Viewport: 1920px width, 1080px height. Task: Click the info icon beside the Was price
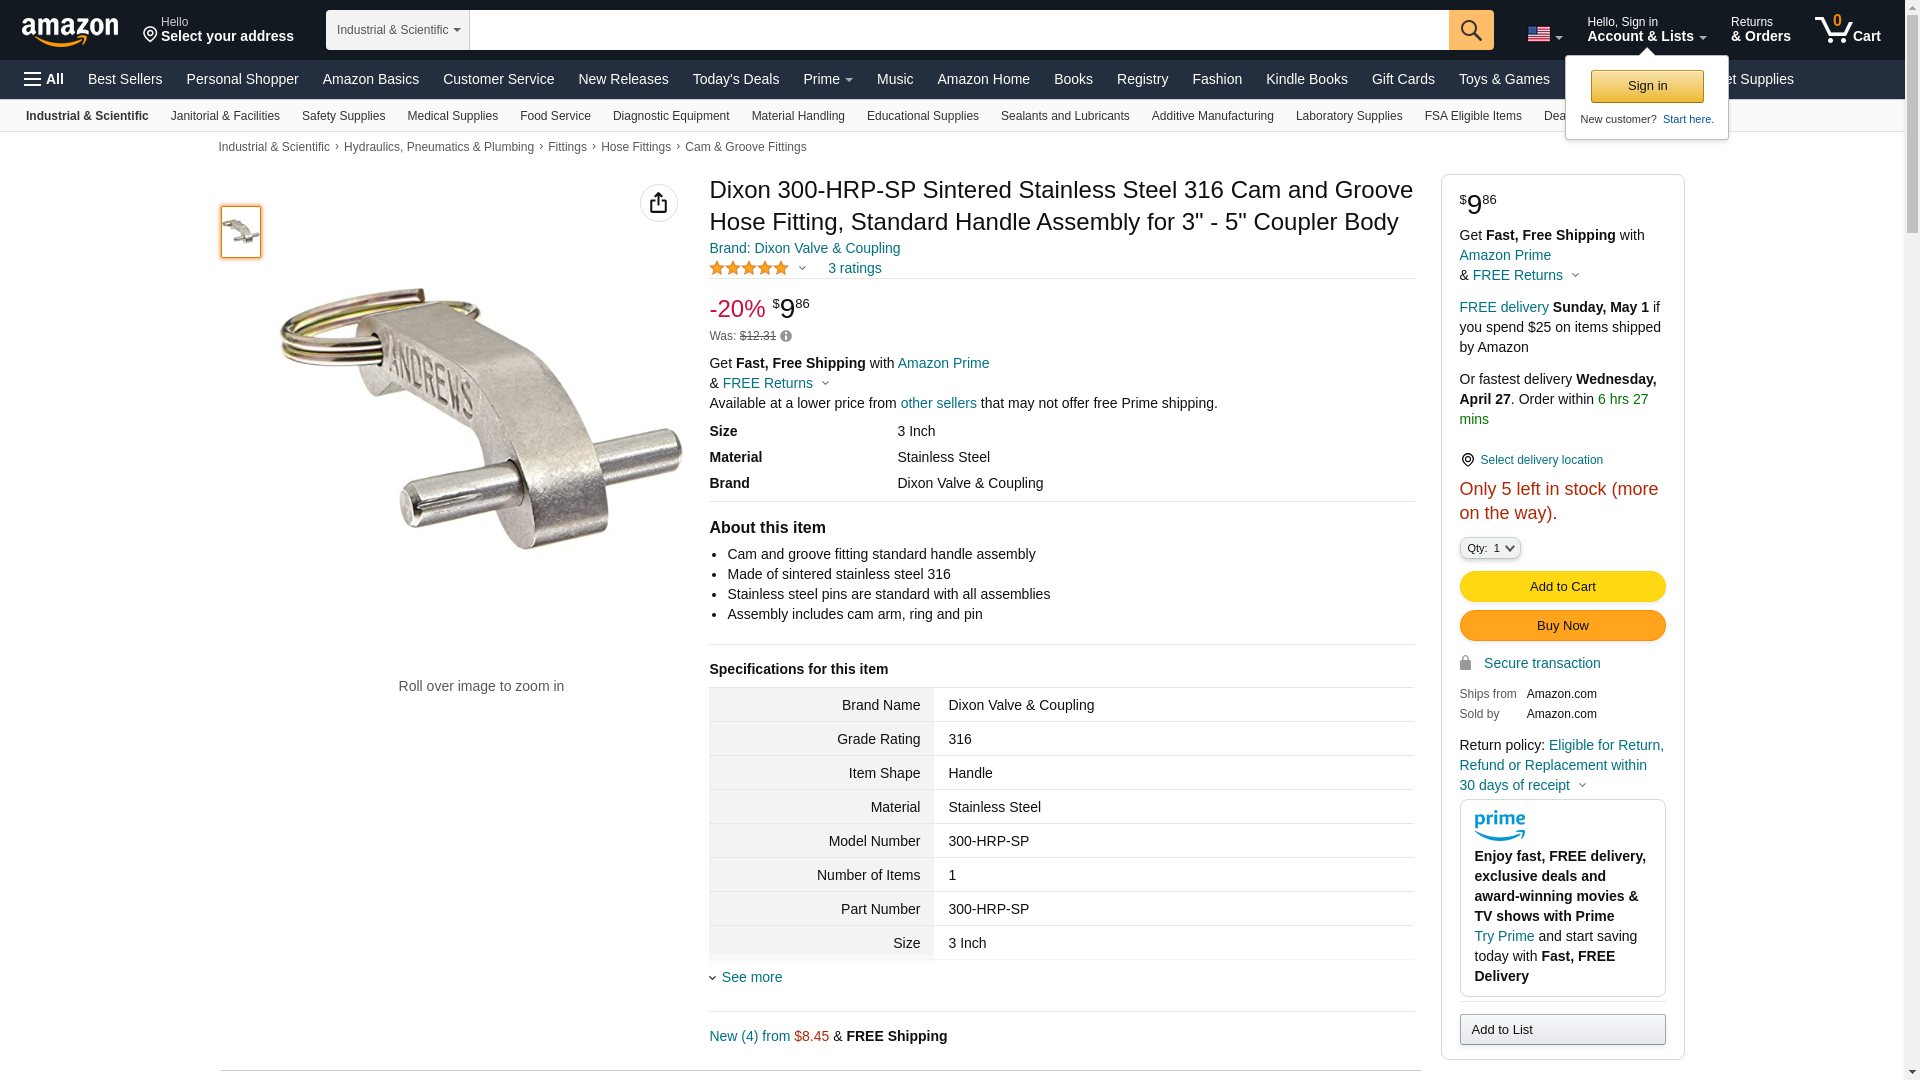pos(786,337)
